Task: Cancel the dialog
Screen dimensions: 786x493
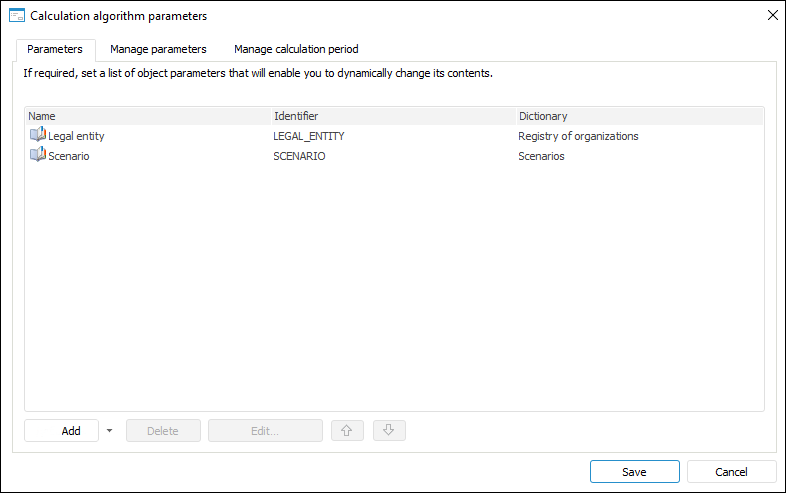Action: tap(731, 472)
